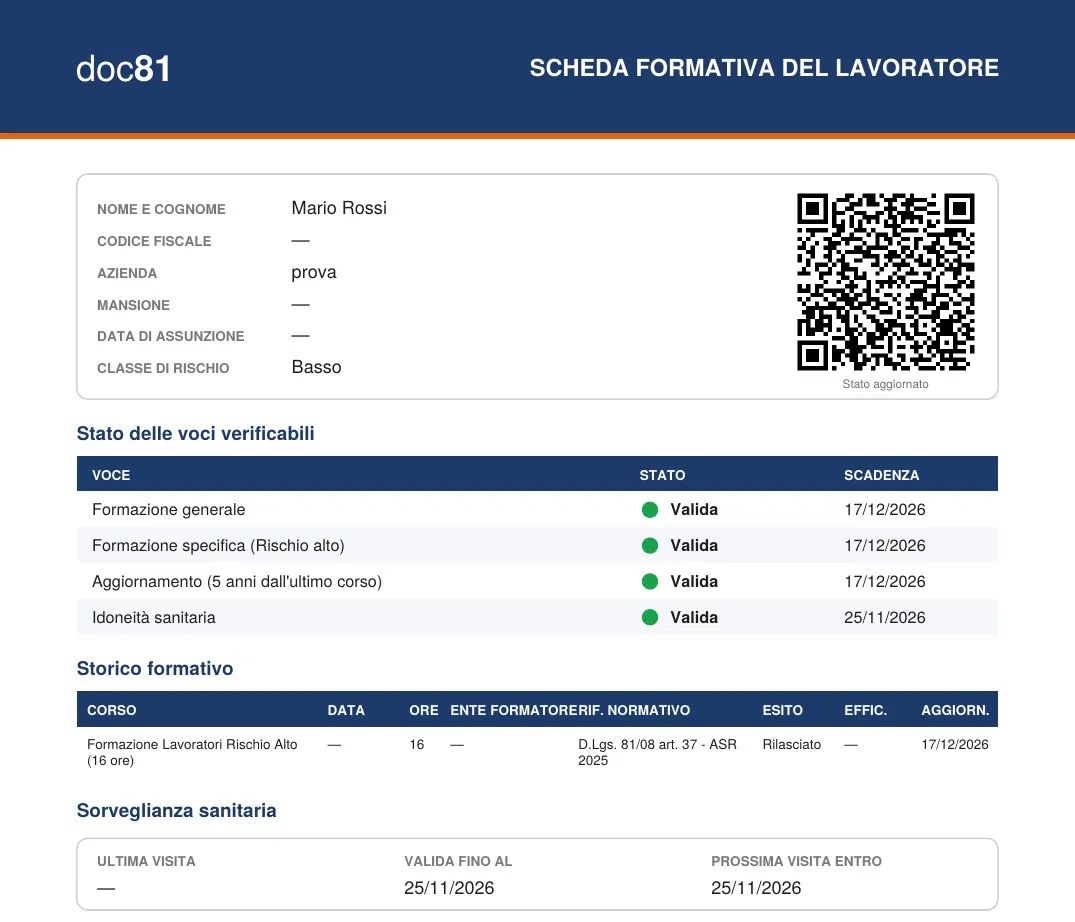Click the 'Sorveglianza sanitaria' heading

(x=176, y=810)
